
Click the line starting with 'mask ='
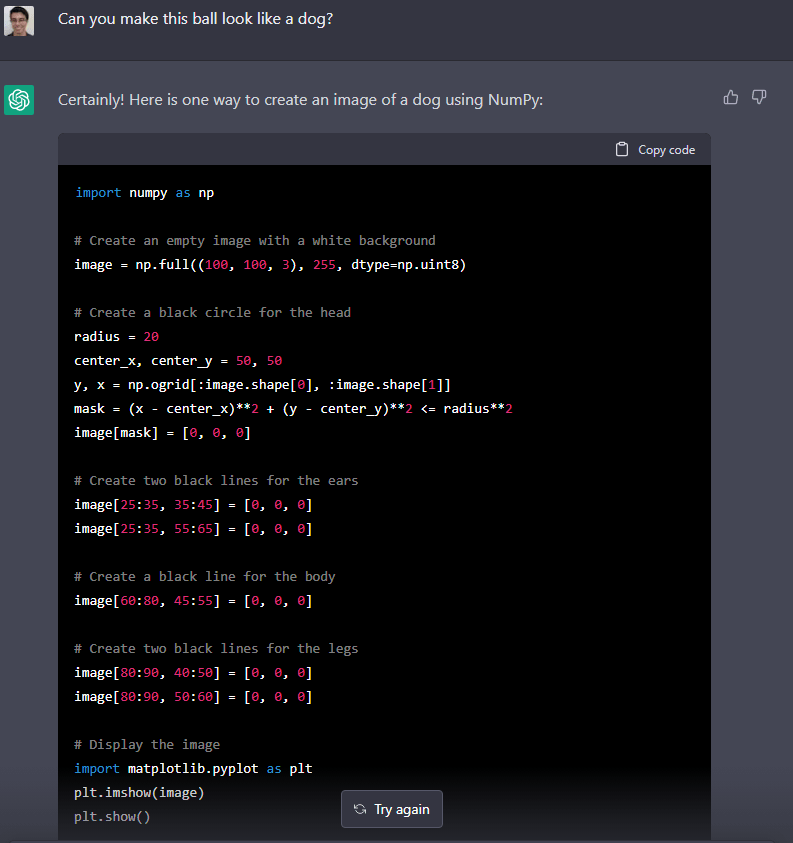[293, 409]
